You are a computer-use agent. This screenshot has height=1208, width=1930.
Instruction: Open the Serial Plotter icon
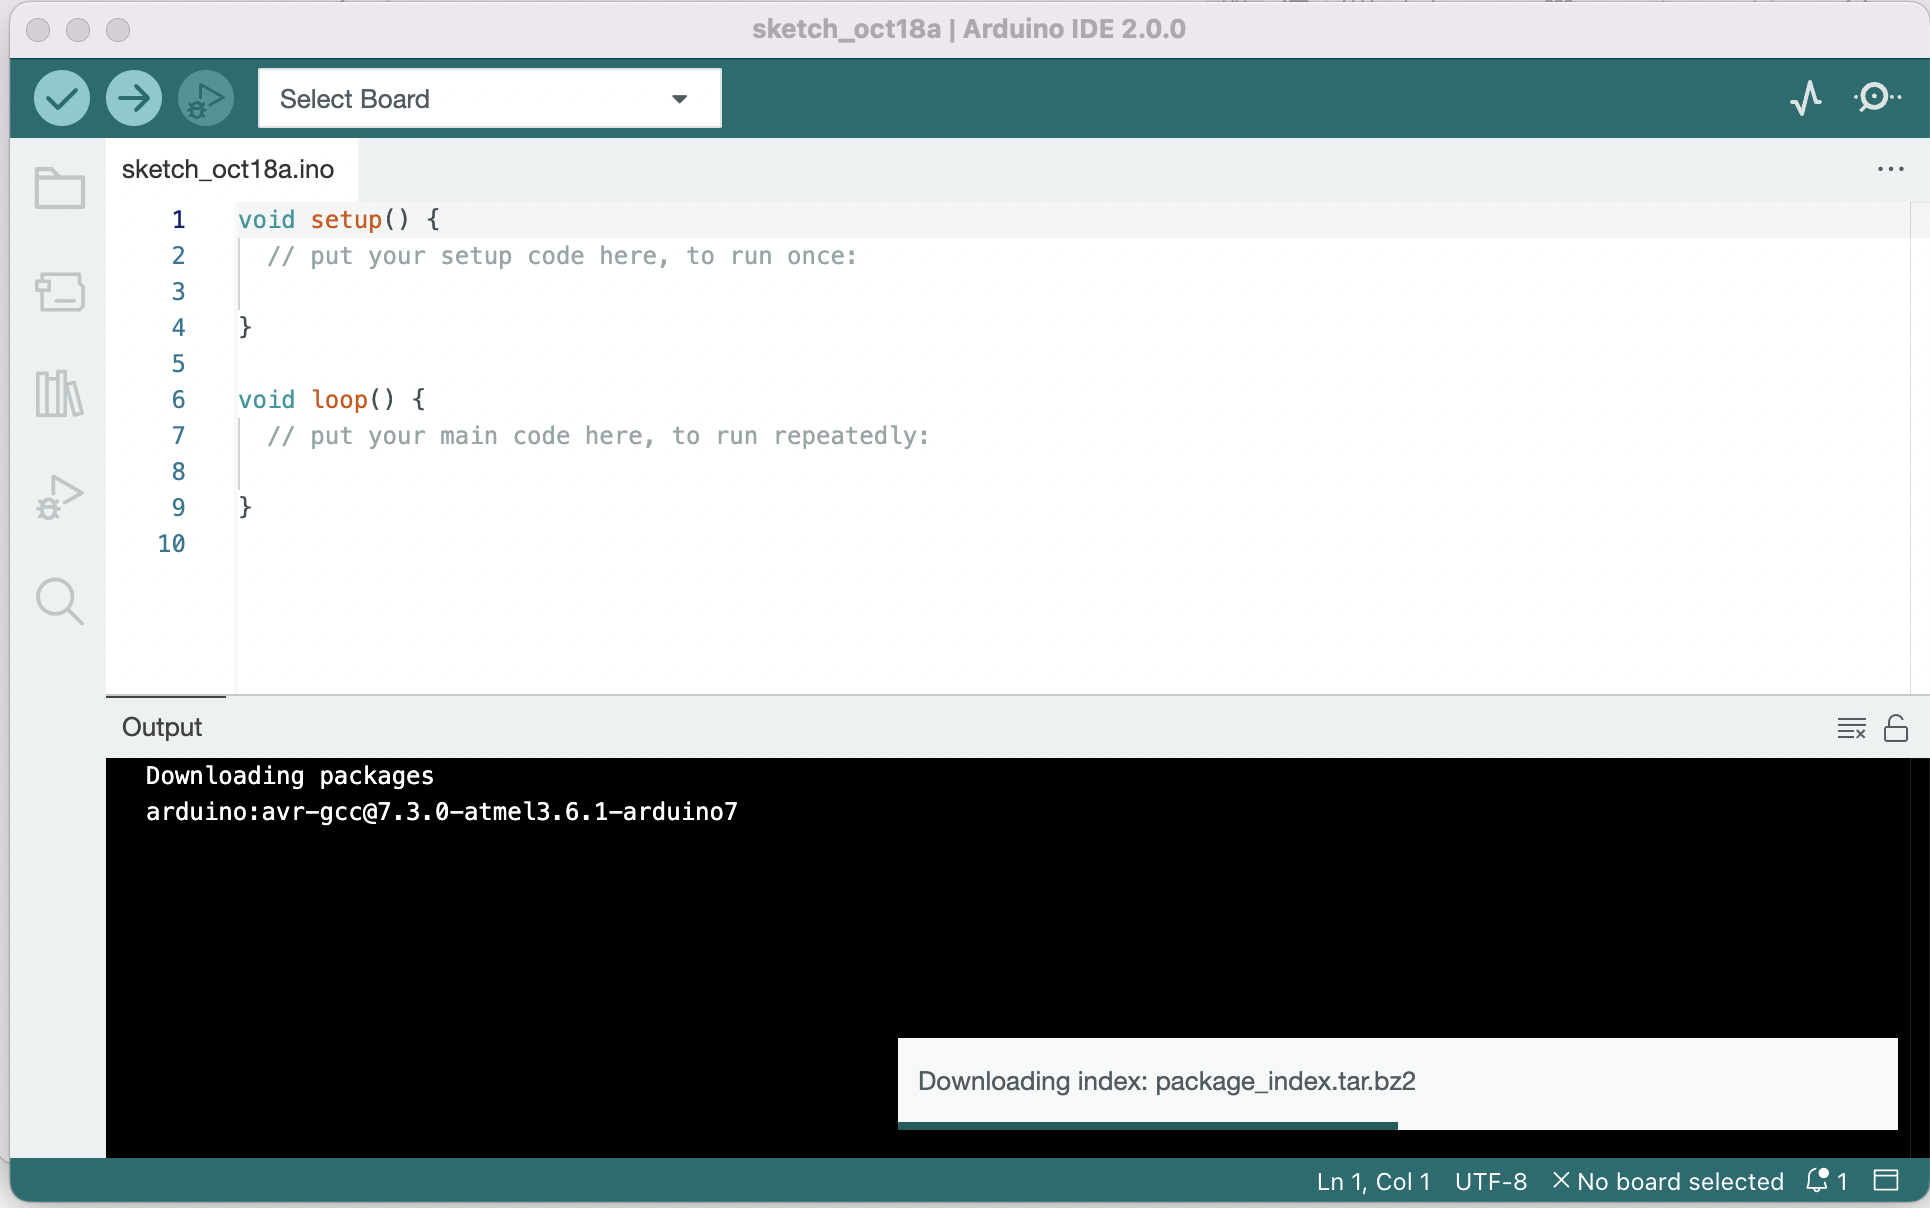coord(1806,98)
